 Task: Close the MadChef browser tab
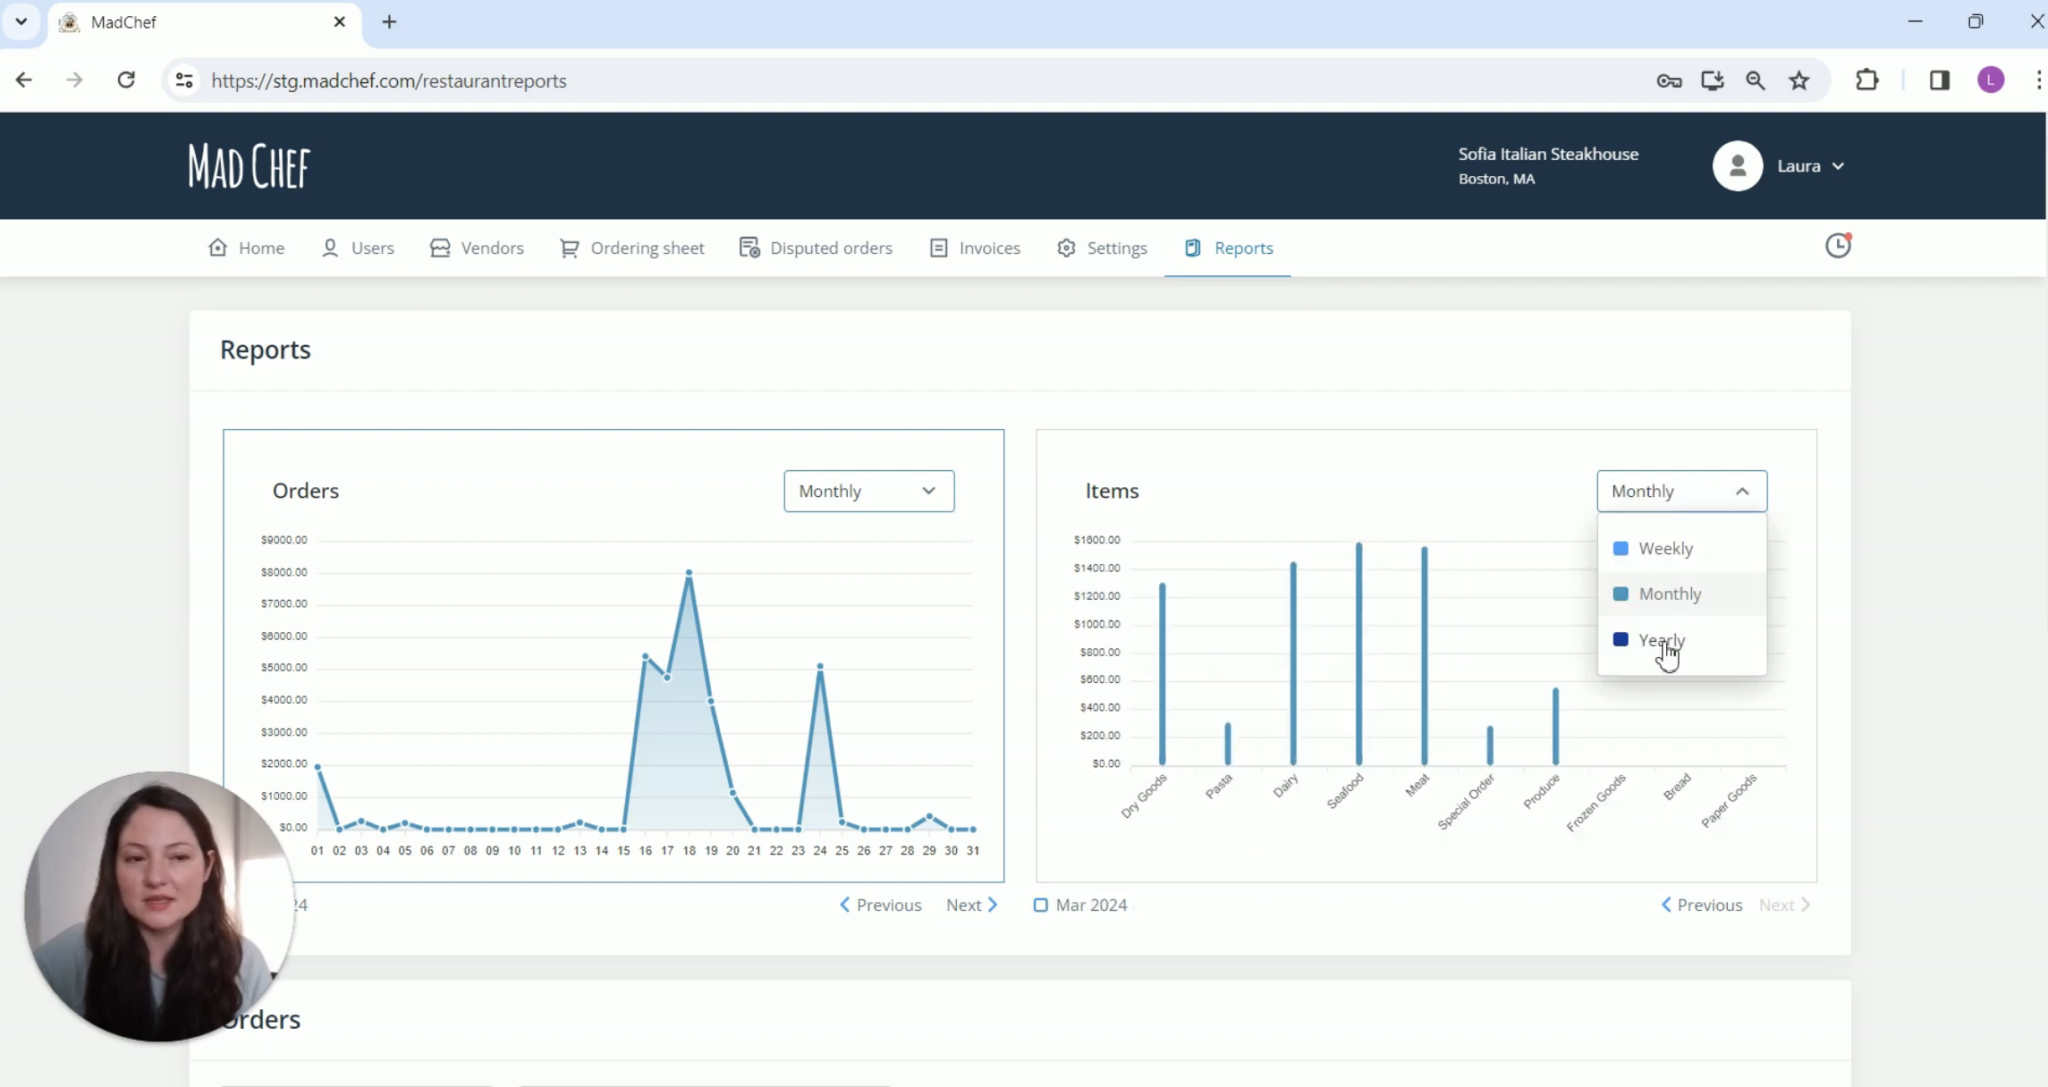point(339,22)
